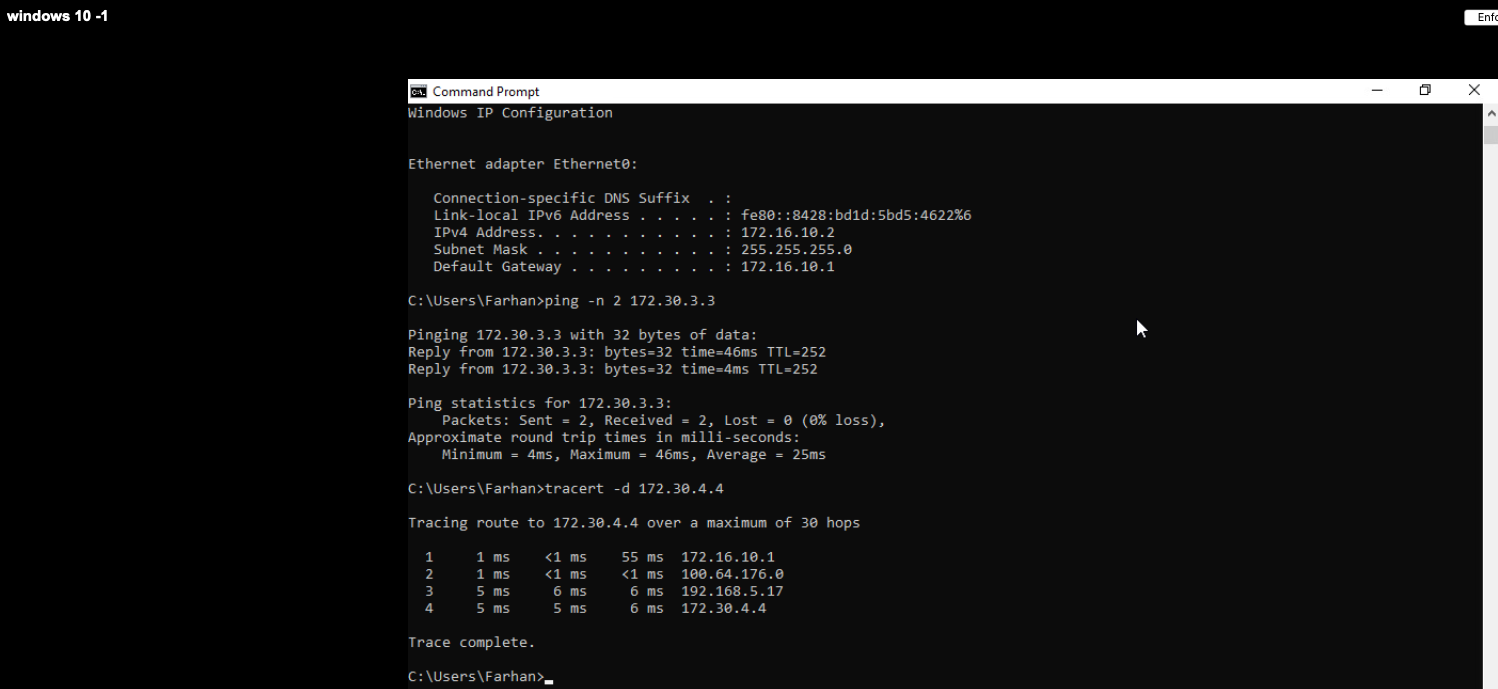Click the Default Gateway value 172.16.10.1
Viewport: 1498px width, 689px height.
coord(787,267)
